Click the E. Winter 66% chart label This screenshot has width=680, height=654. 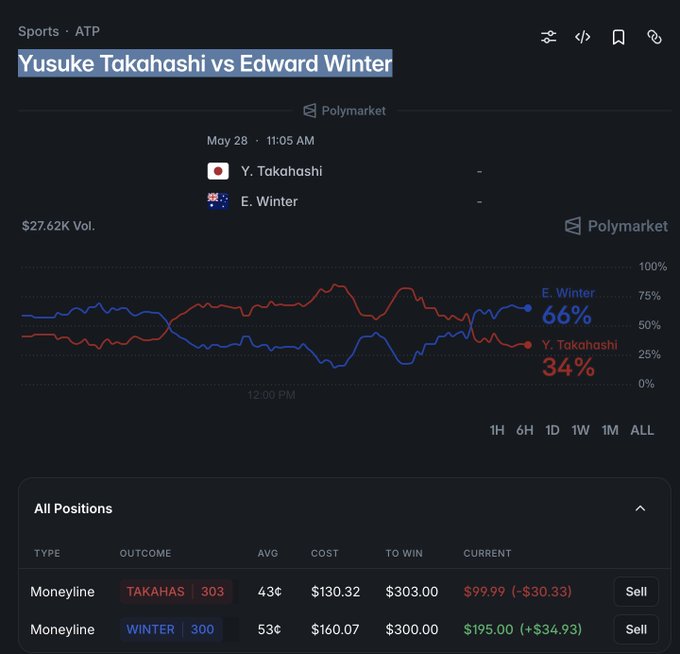click(x=568, y=307)
